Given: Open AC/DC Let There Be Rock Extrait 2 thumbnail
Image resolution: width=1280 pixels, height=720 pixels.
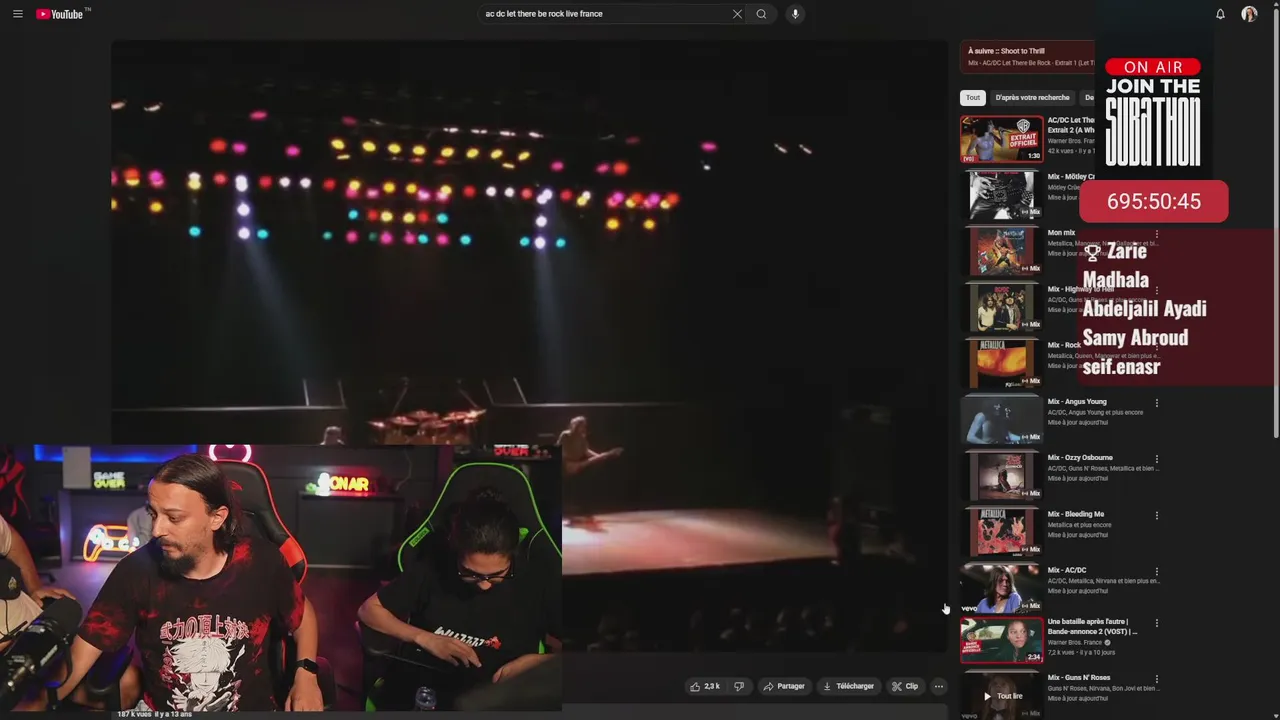Looking at the screenshot, I should coord(1002,139).
